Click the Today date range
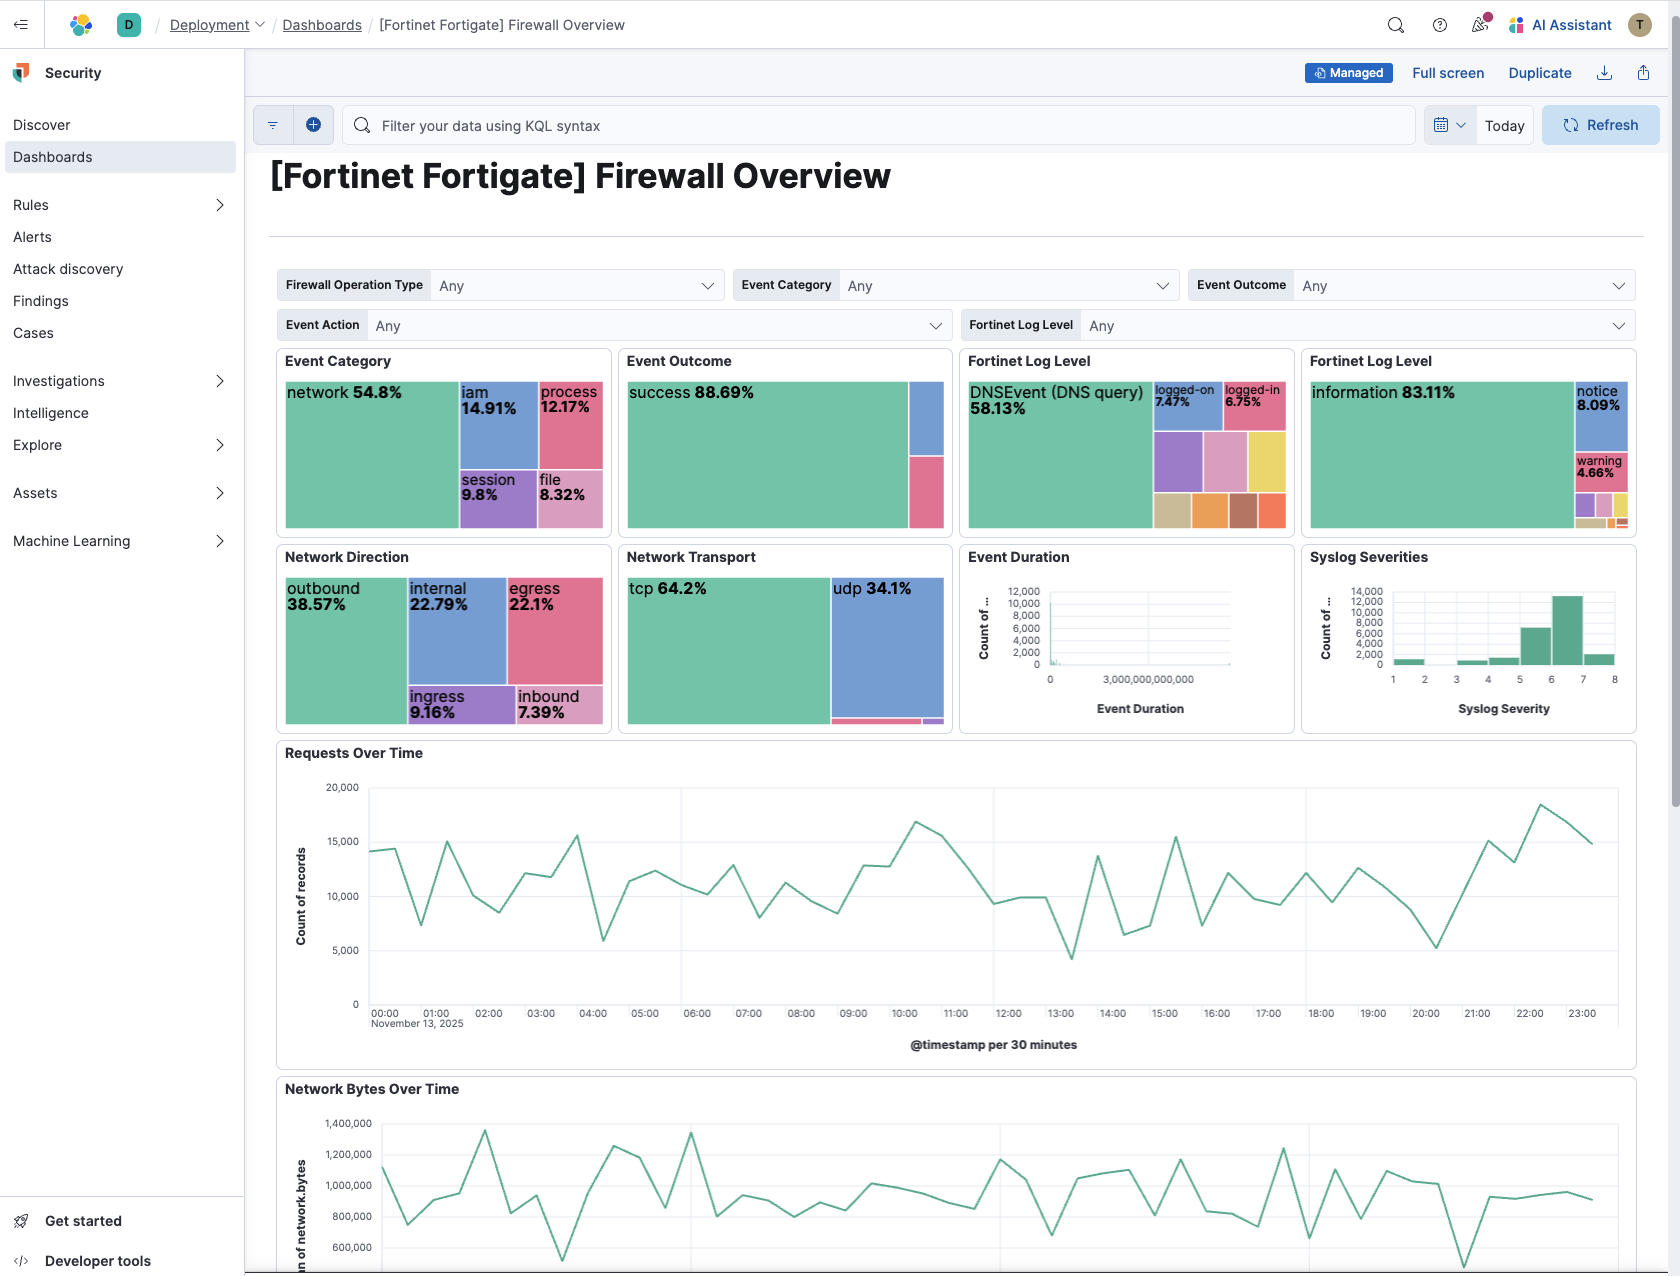 pyautogui.click(x=1504, y=125)
